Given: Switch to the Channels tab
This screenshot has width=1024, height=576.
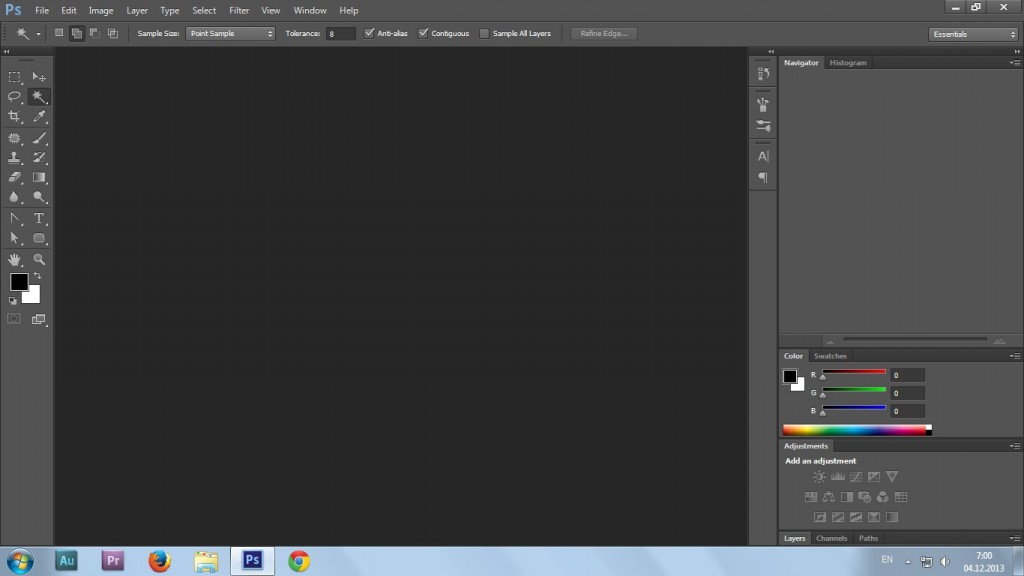Looking at the screenshot, I should [x=831, y=538].
